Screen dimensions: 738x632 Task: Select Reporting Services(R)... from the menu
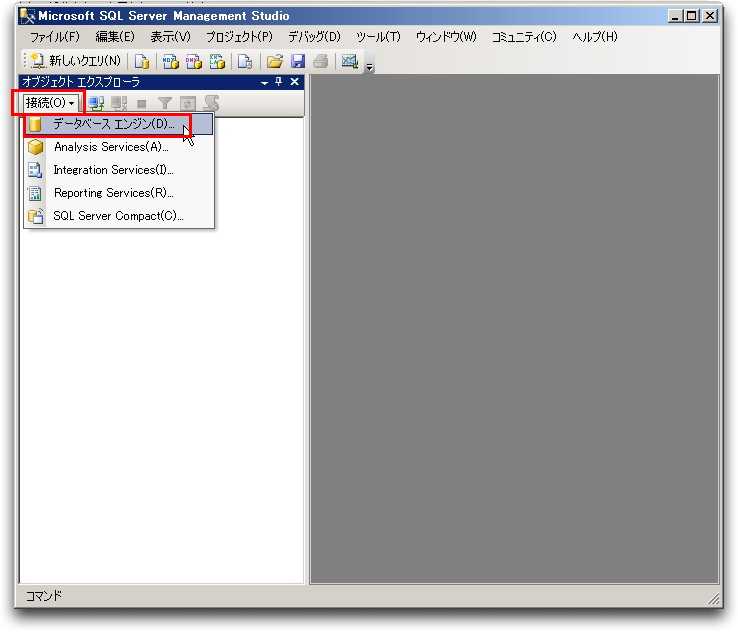pyautogui.click(x=113, y=193)
